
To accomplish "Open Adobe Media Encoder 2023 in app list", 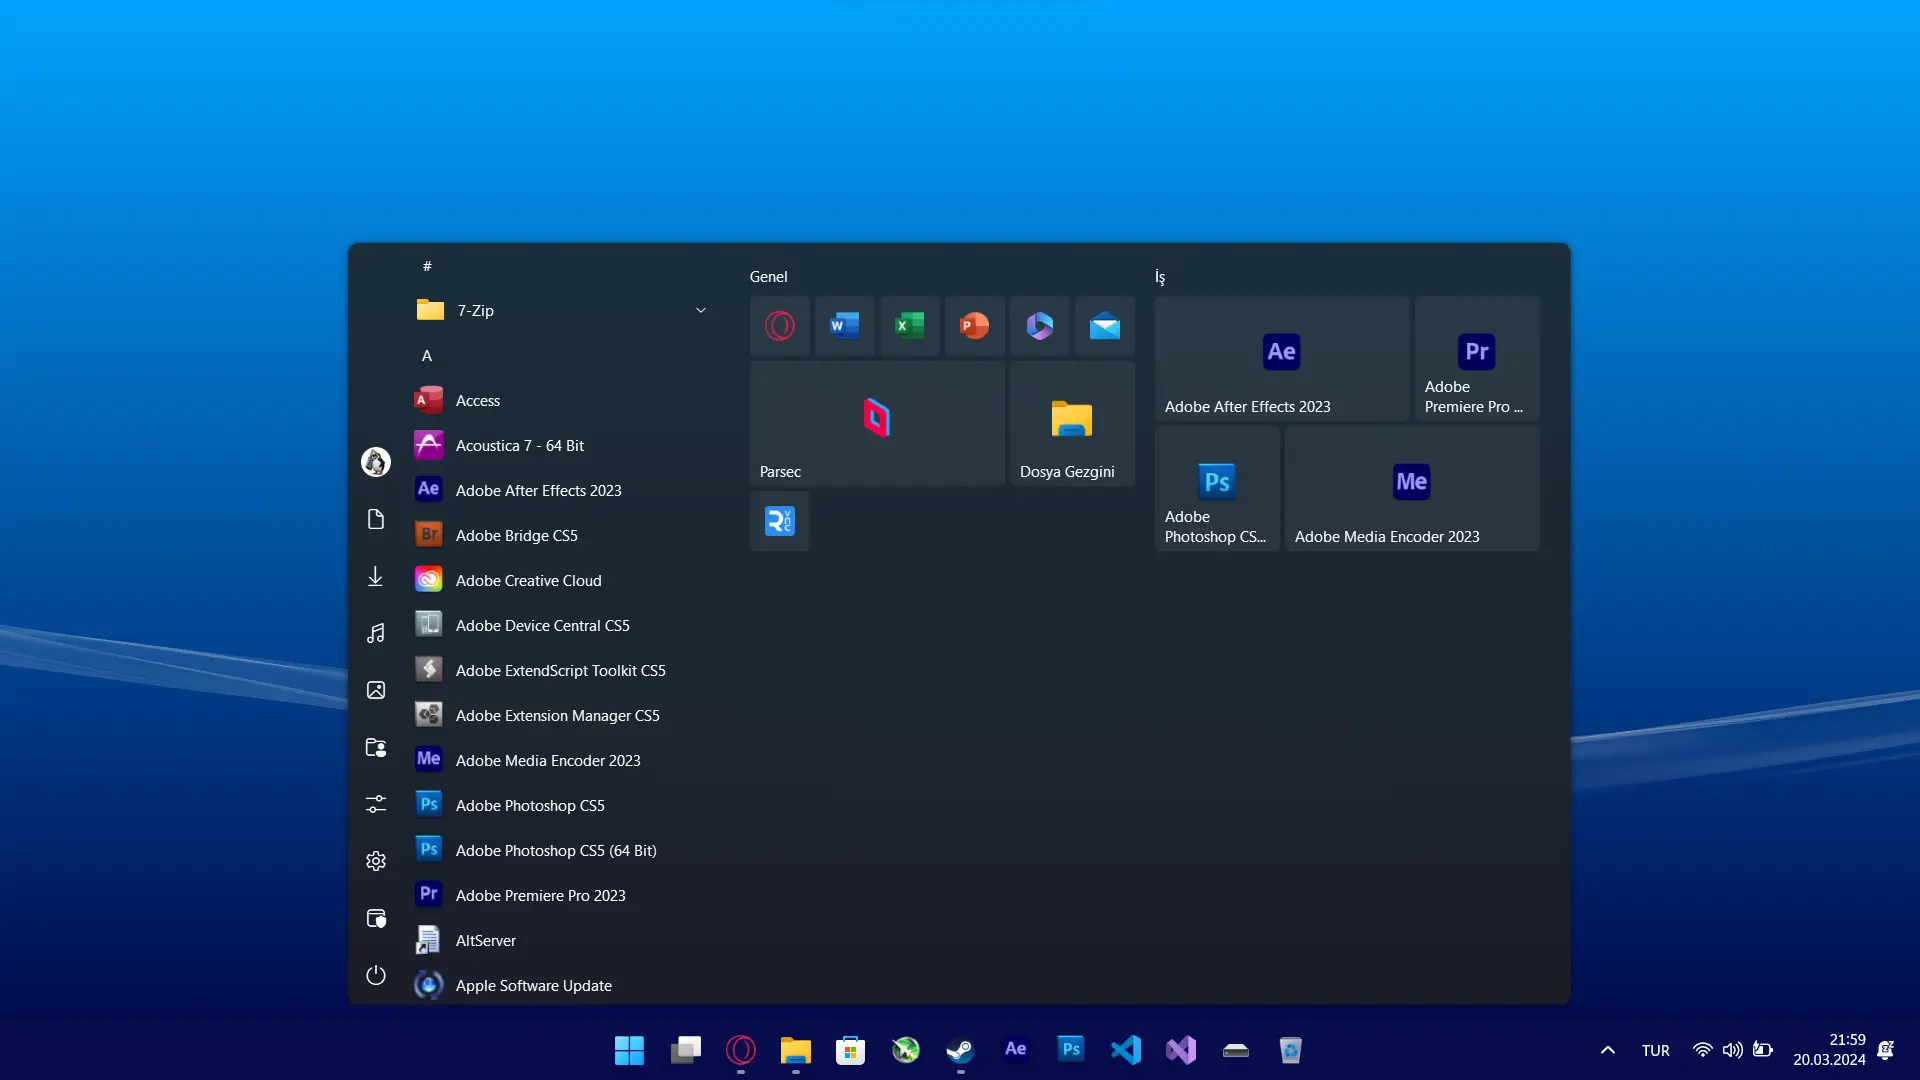I will point(563,760).
